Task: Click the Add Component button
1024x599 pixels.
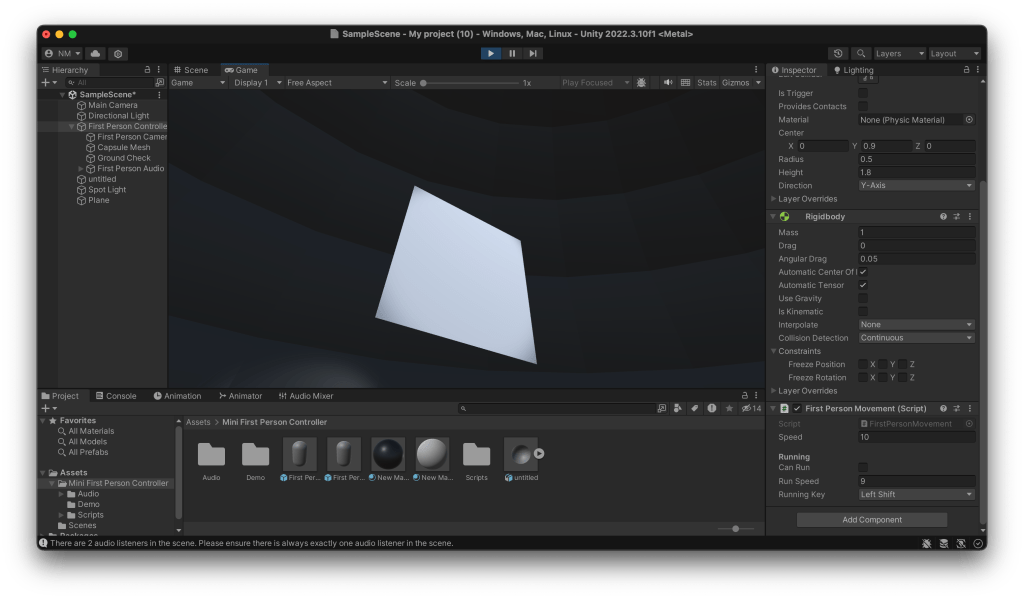Action: click(871, 520)
